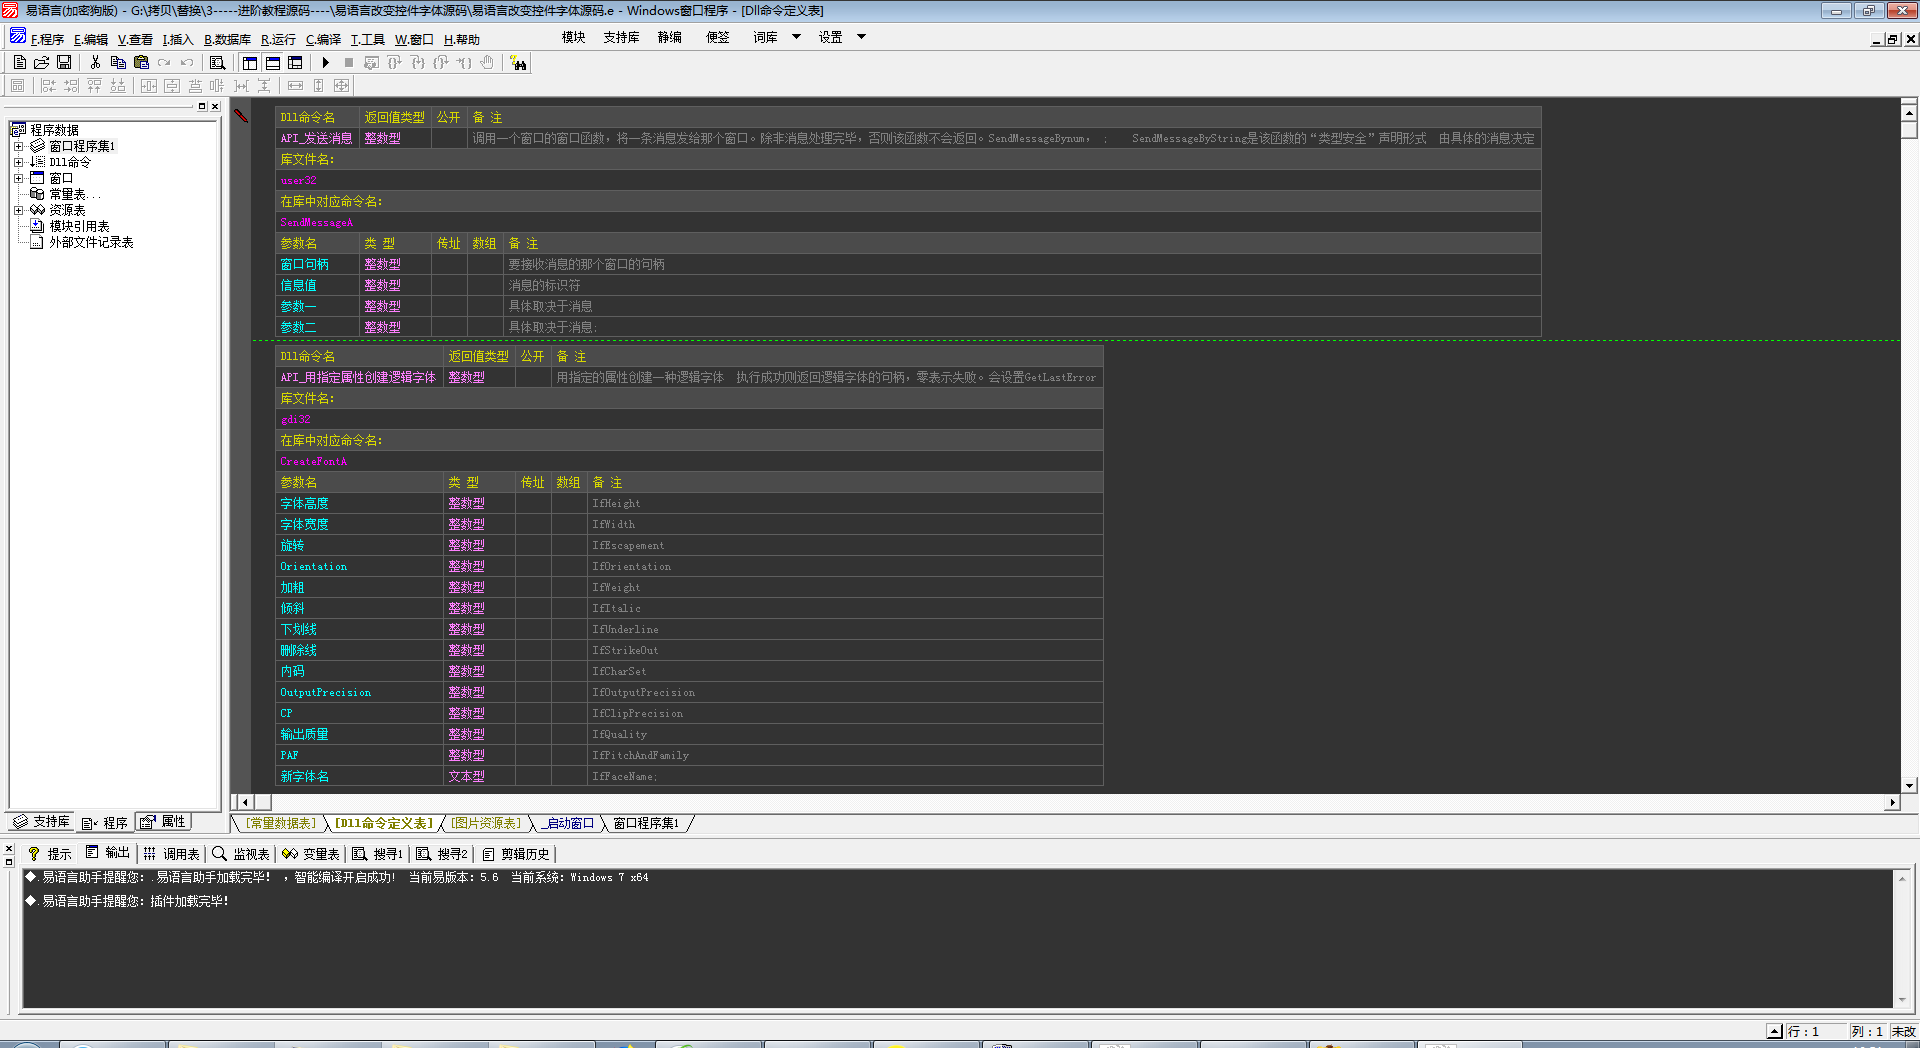The width and height of the screenshot is (1920, 1048).
Task: Click the Cut scissors icon
Action: (x=95, y=62)
